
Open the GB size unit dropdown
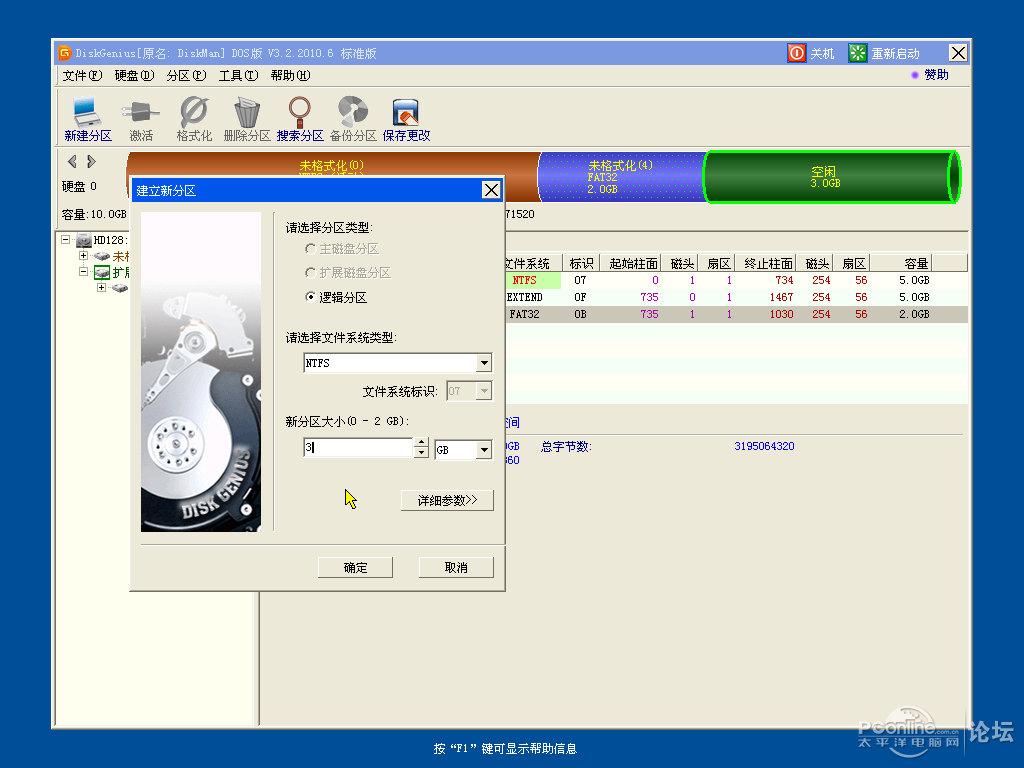coord(484,450)
